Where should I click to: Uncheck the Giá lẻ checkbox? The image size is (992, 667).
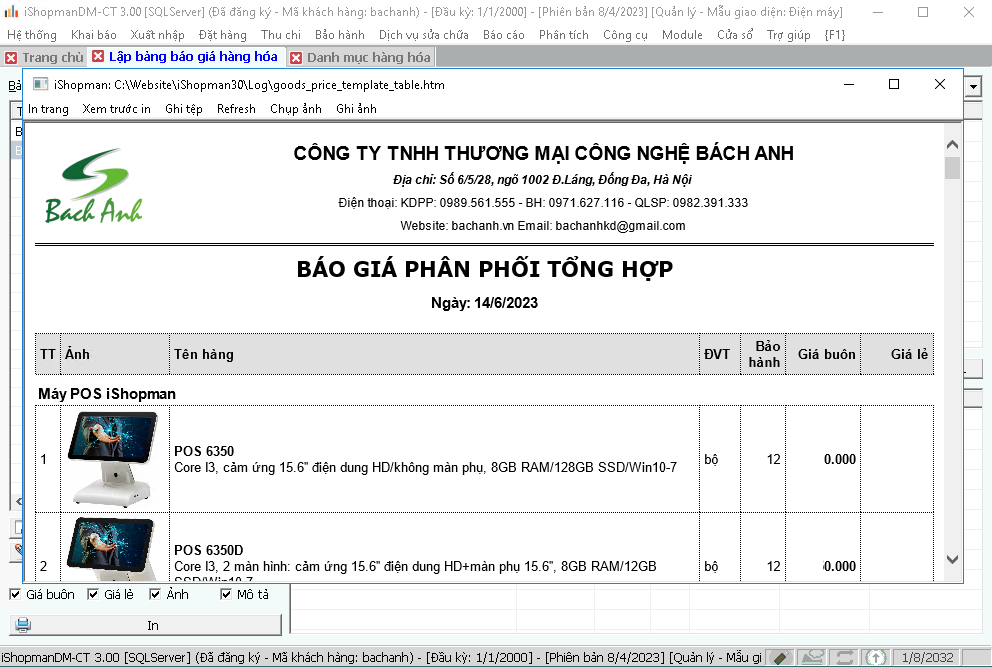point(93,594)
